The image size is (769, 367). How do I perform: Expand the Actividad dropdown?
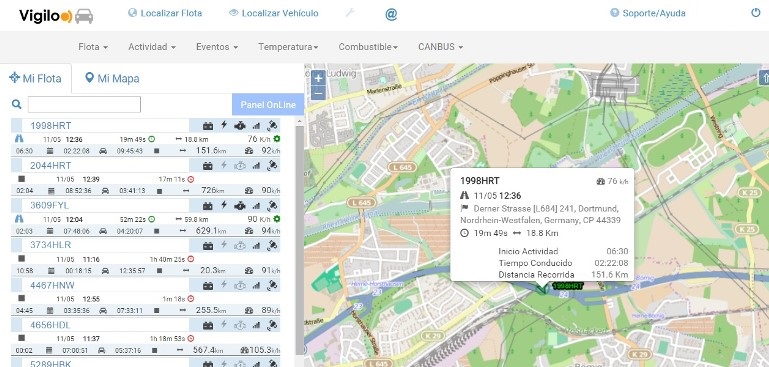click(152, 47)
